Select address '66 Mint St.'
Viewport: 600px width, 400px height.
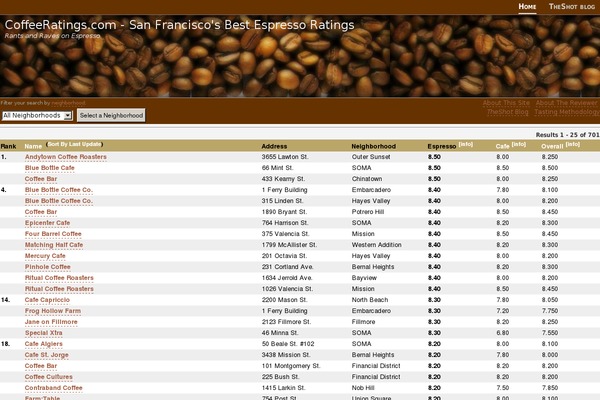(x=277, y=168)
